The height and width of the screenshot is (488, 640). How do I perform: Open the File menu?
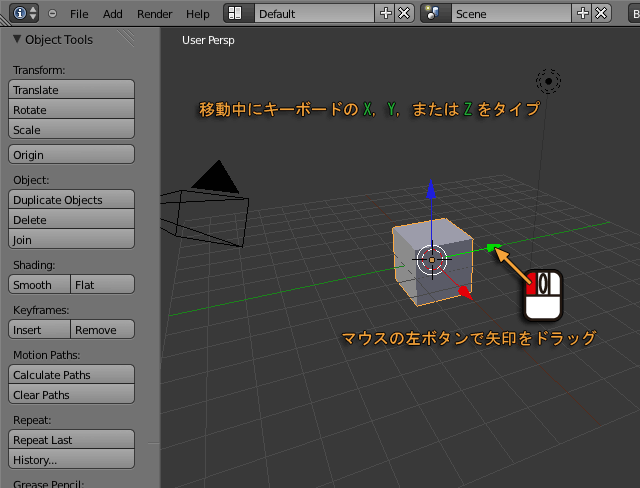(x=79, y=14)
